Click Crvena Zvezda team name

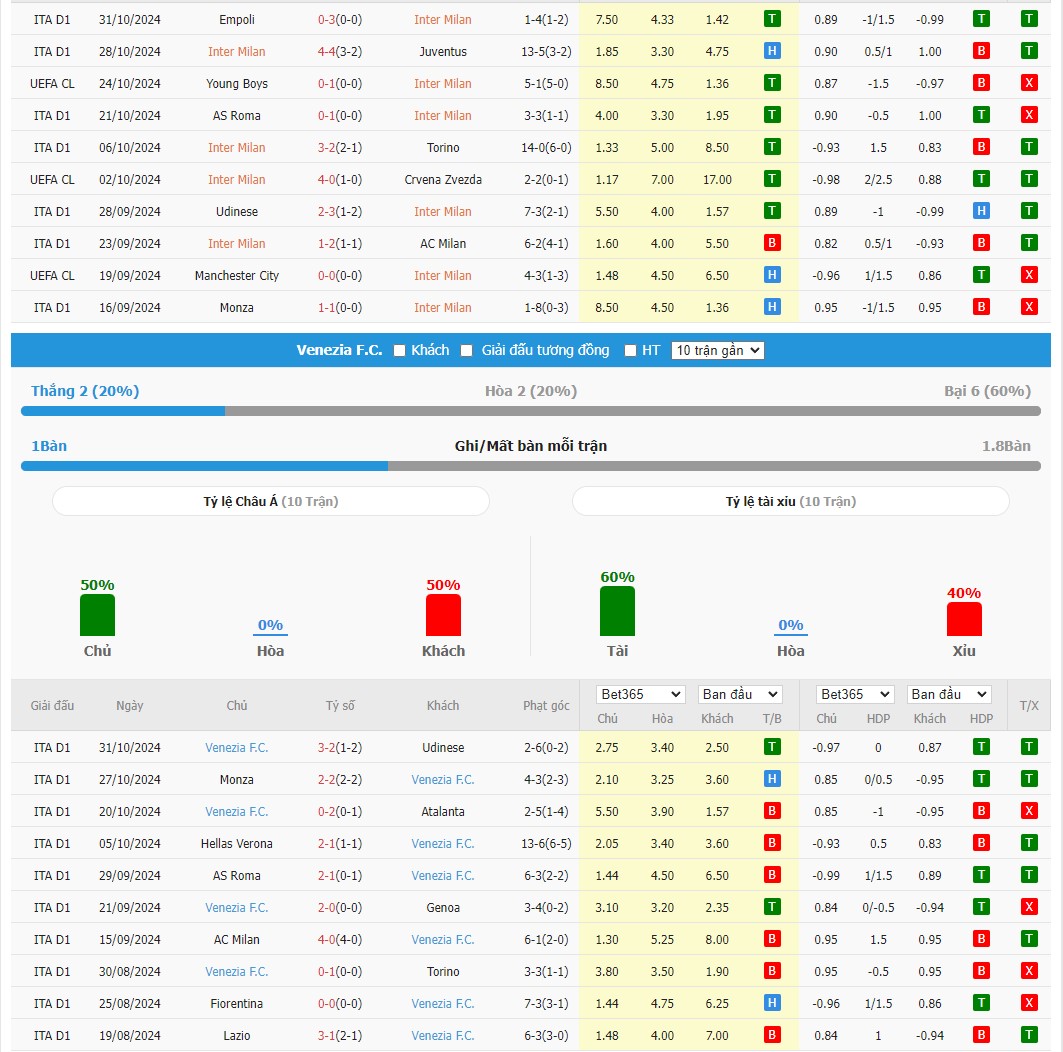(x=443, y=180)
